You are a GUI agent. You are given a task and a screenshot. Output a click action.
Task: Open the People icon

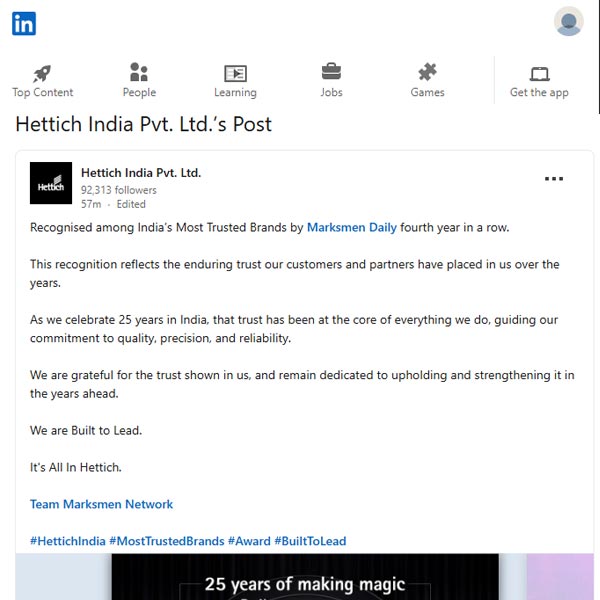point(139,72)
